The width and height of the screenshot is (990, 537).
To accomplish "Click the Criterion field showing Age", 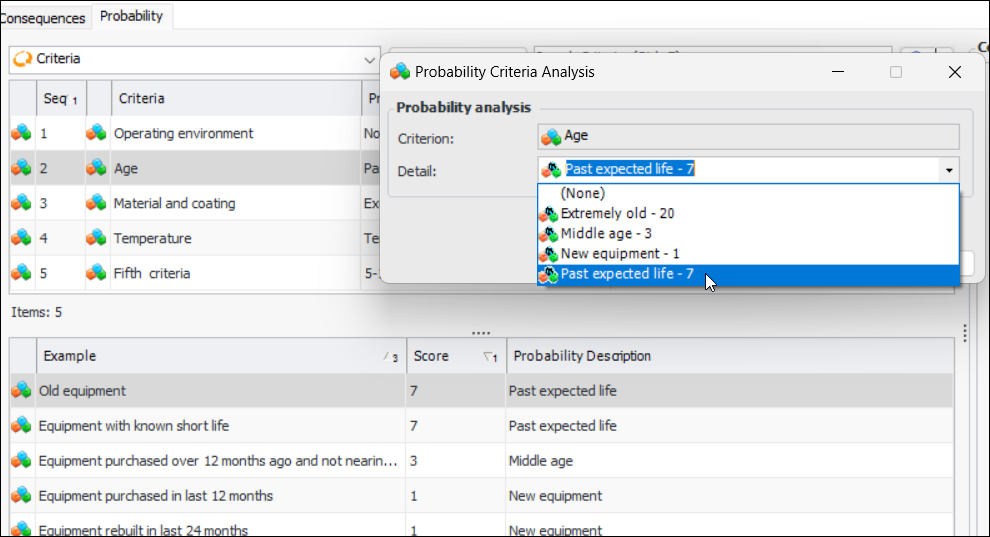I will click(748, 136).
